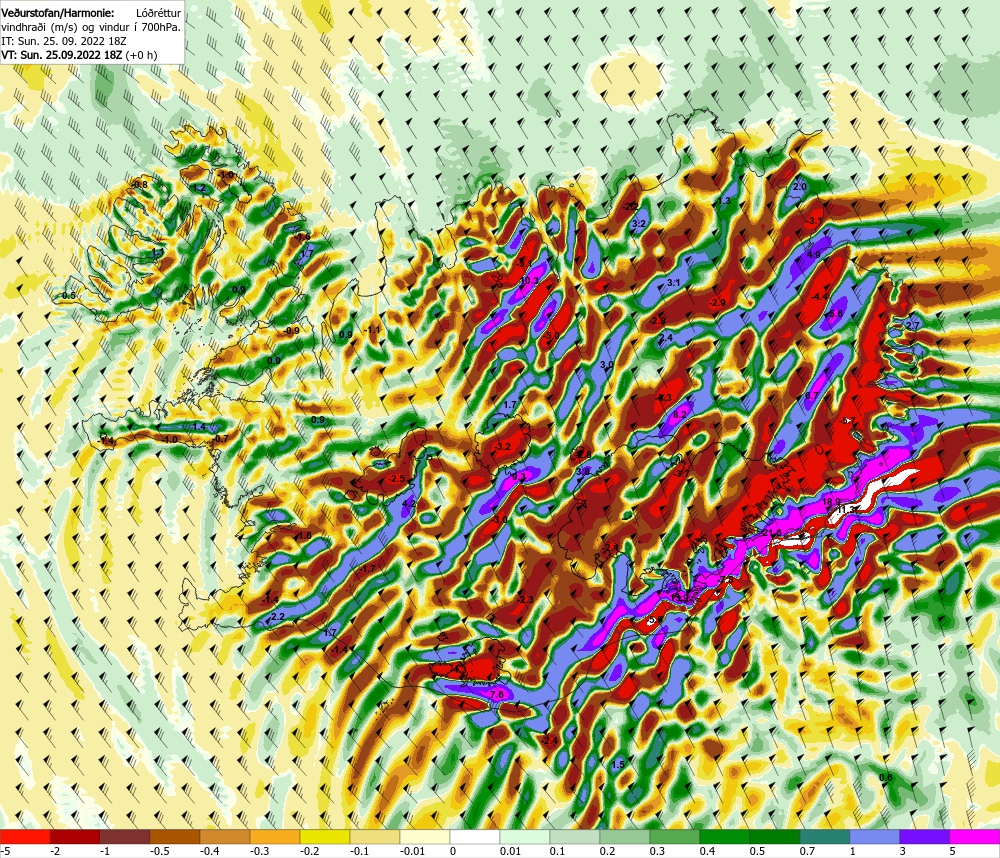This screenshot has width=1000, height=858.
Task: Click the Veðurstofan/Harmonie title text
Action: [x=58, y=13]
